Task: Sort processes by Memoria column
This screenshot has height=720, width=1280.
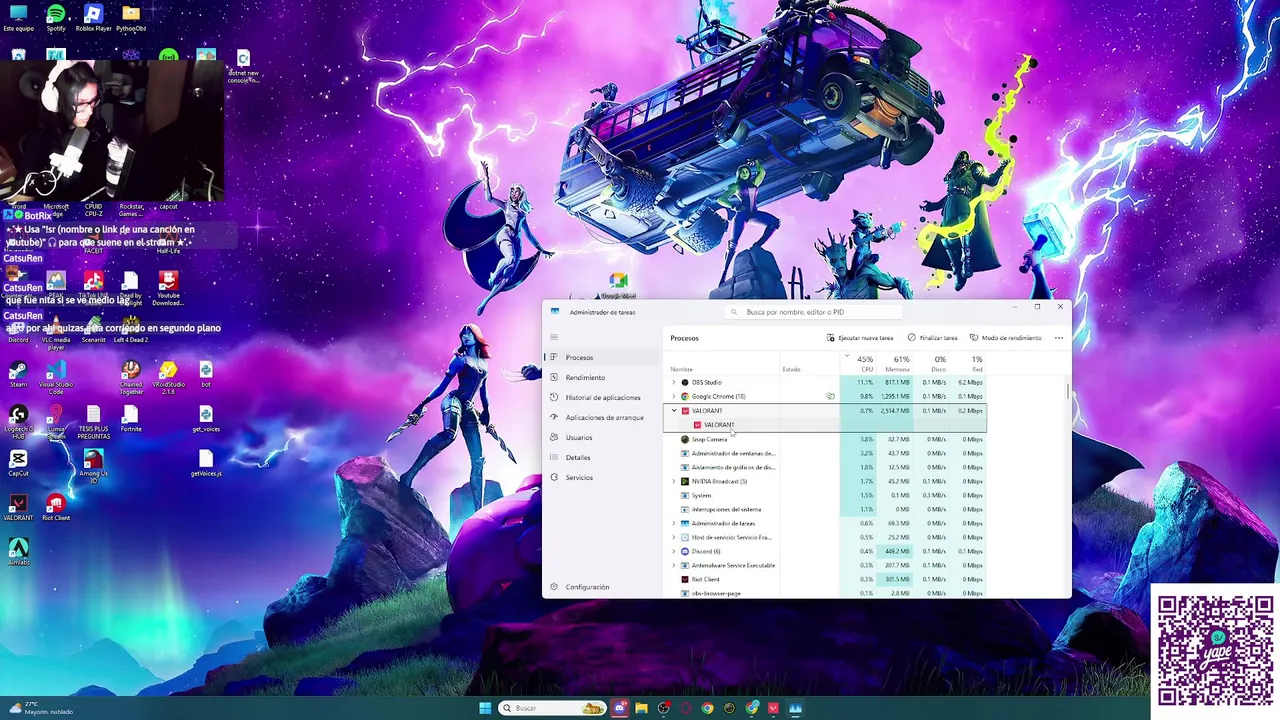Action: [x=898, y=364]
